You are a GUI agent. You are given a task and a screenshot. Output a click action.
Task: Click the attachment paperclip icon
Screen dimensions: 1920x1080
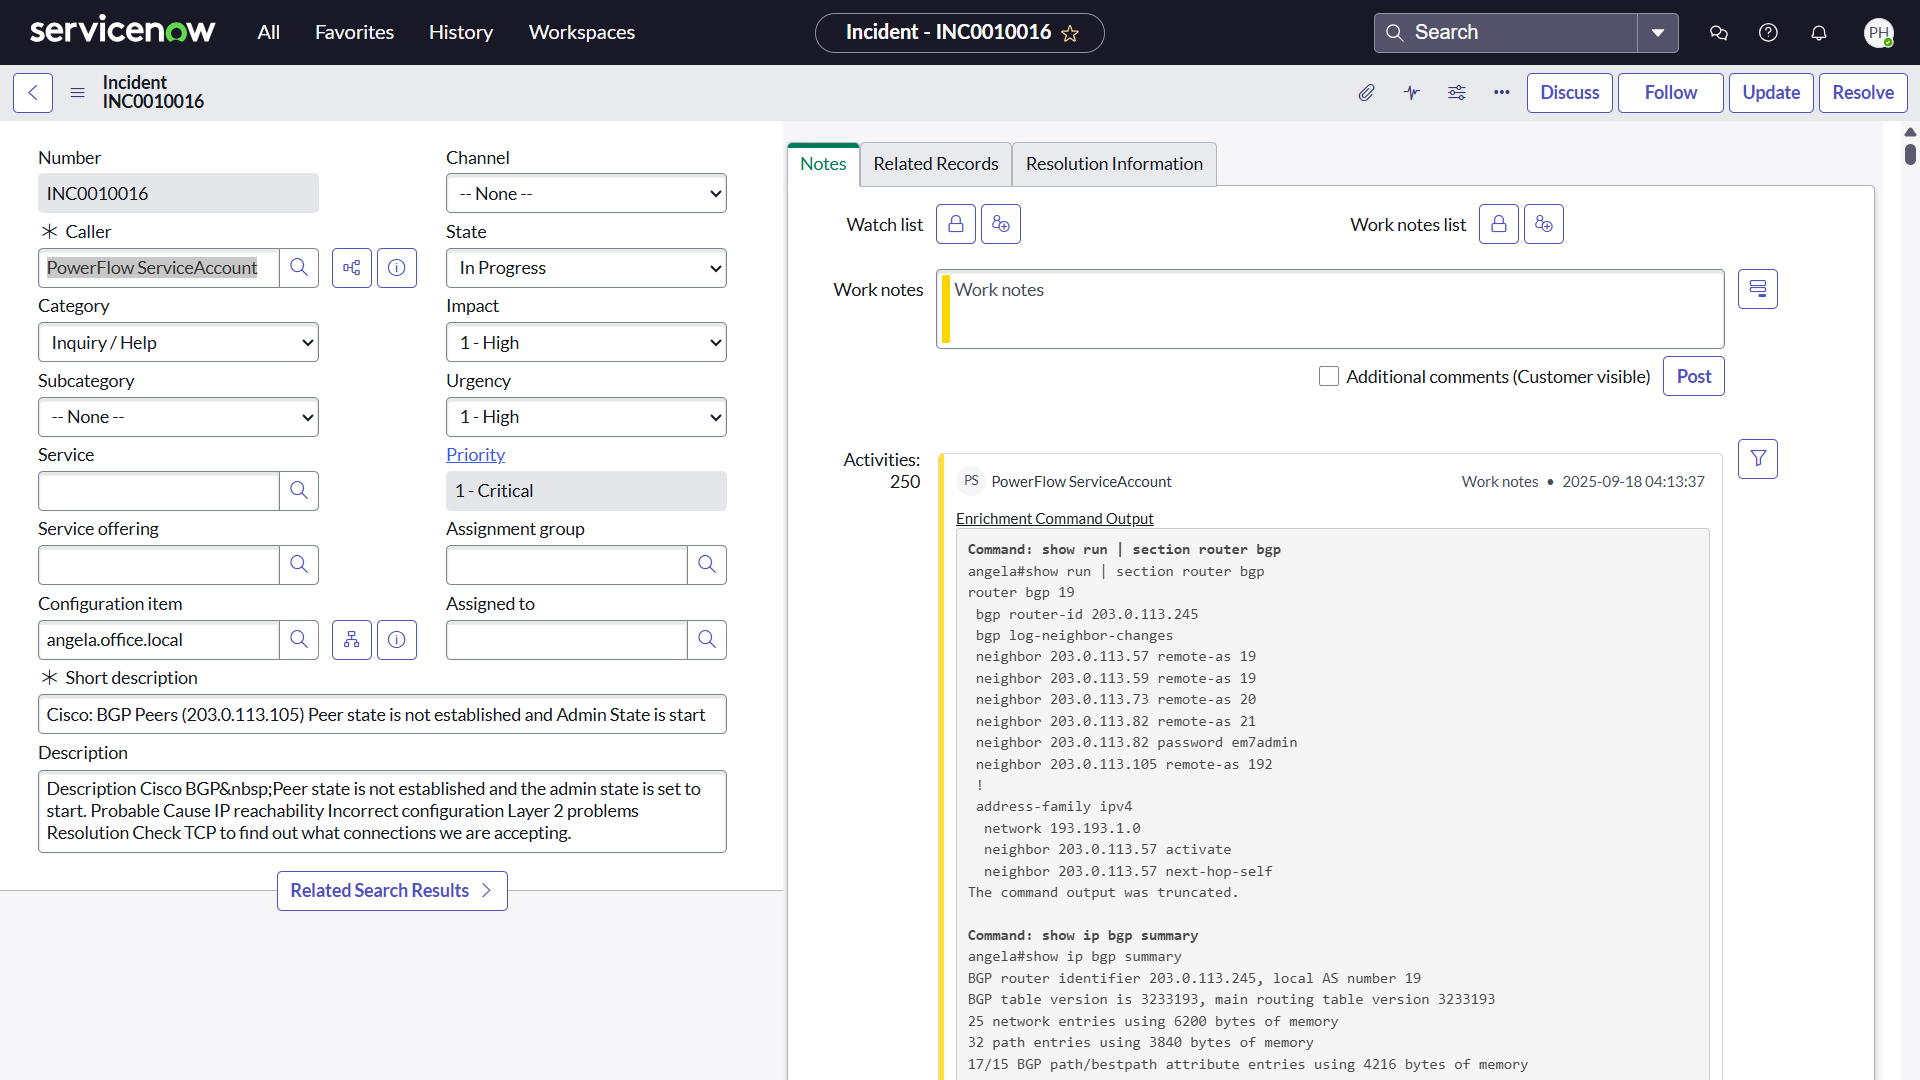click(1366, 93)
